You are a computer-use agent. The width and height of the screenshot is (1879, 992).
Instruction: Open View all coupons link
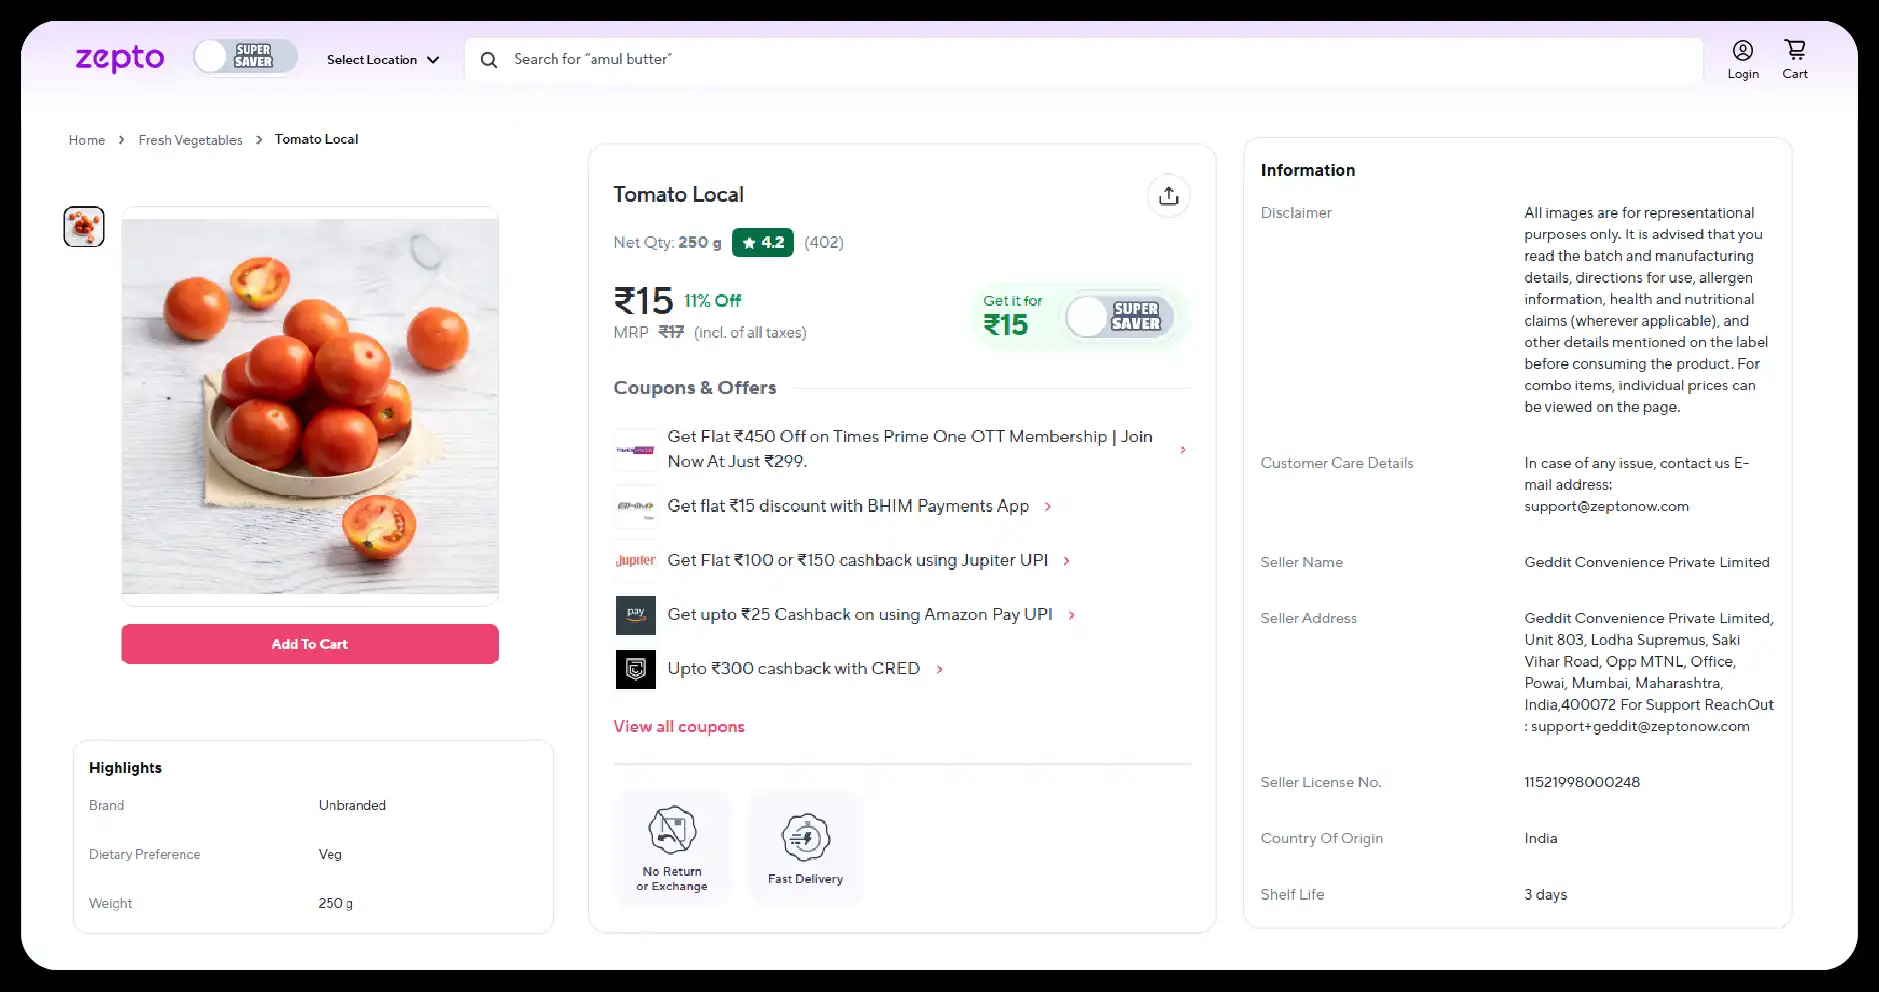(679, 727)
